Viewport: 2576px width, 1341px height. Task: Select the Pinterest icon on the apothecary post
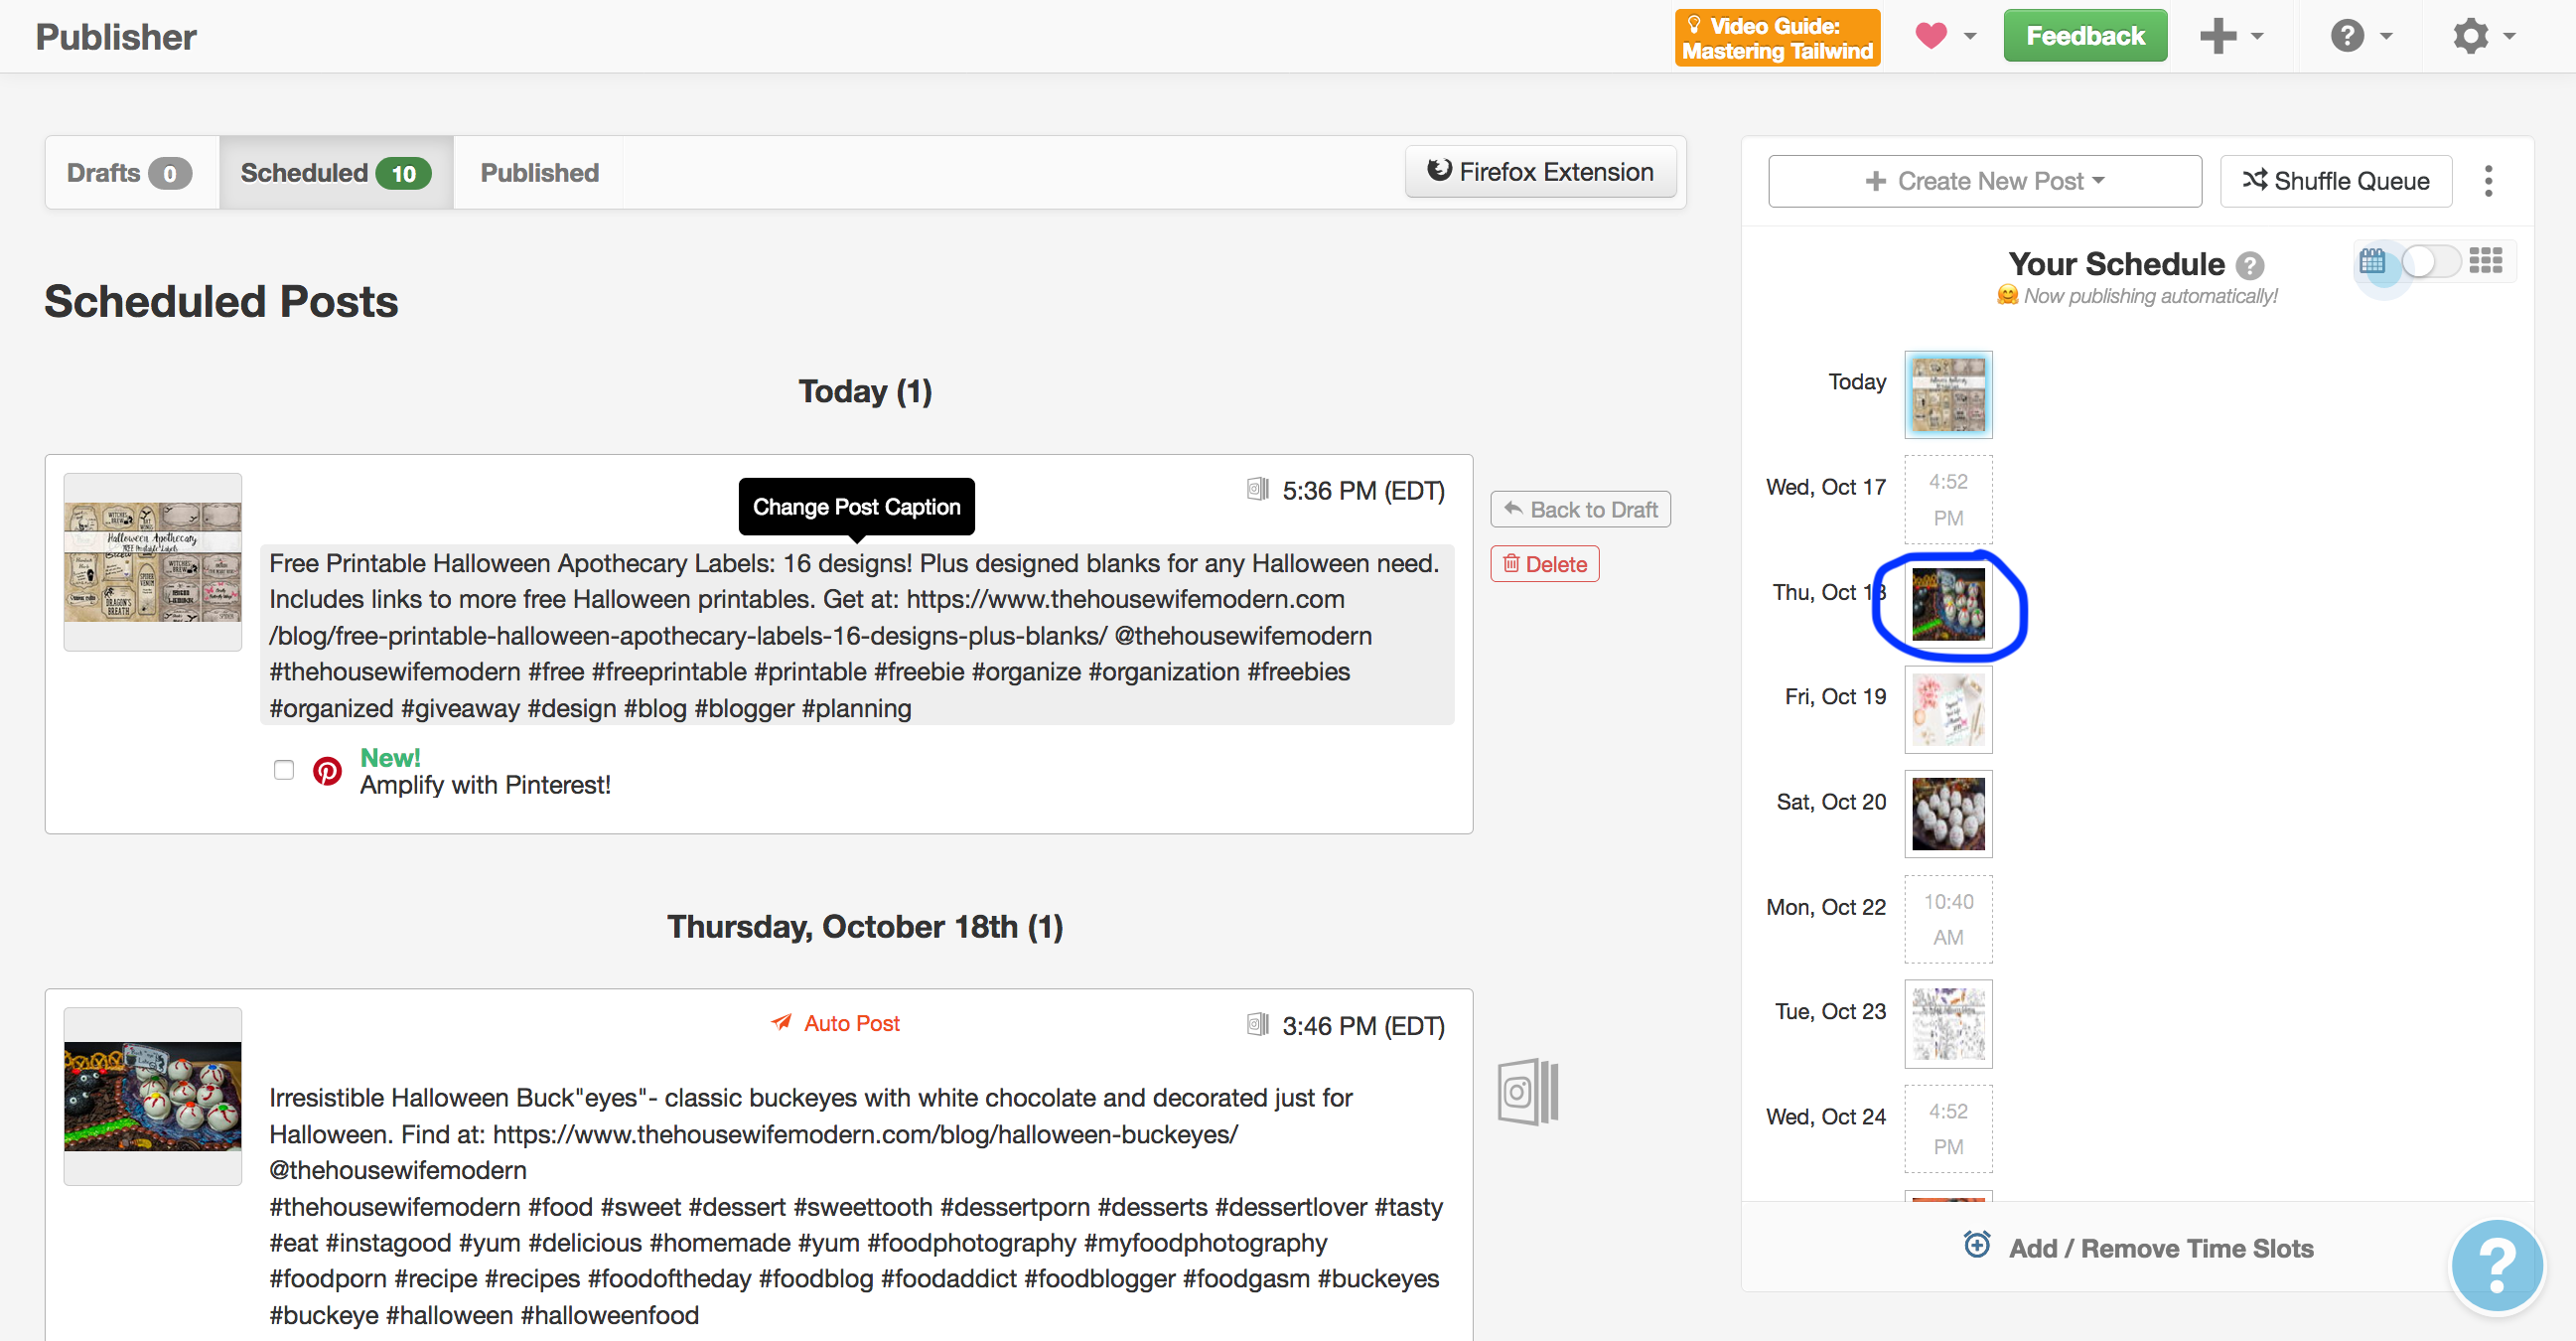coord(327,771)
